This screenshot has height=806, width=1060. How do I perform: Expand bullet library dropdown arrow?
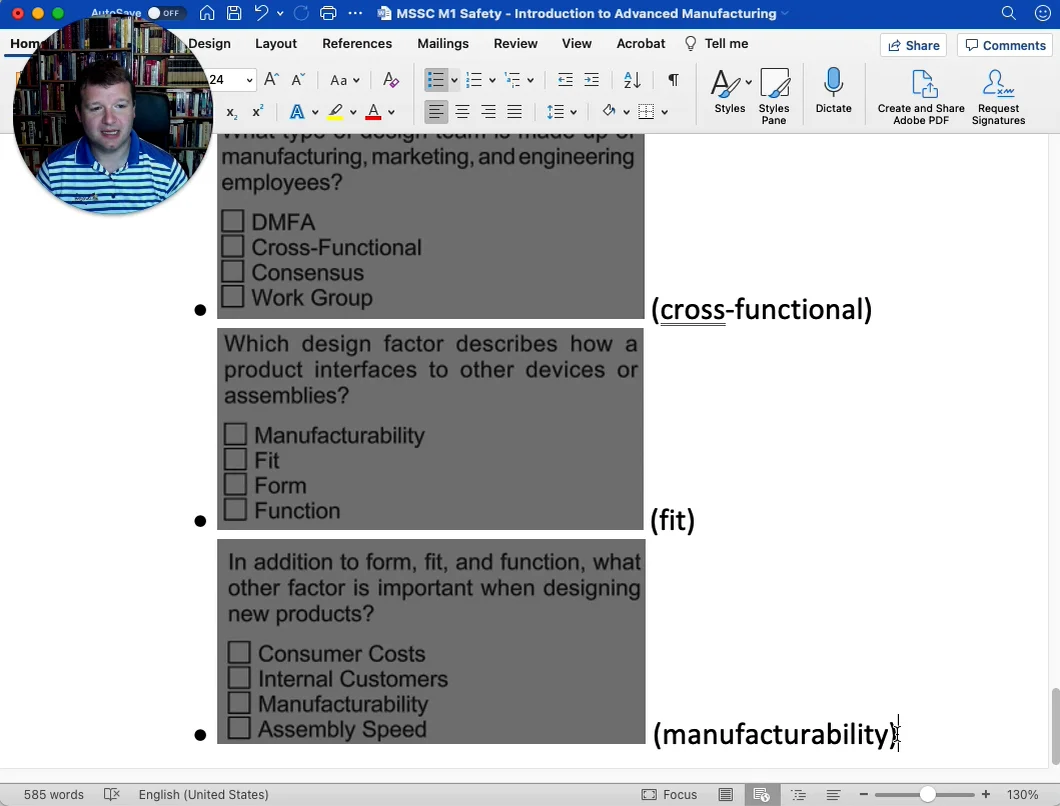(x=454, y=80)
